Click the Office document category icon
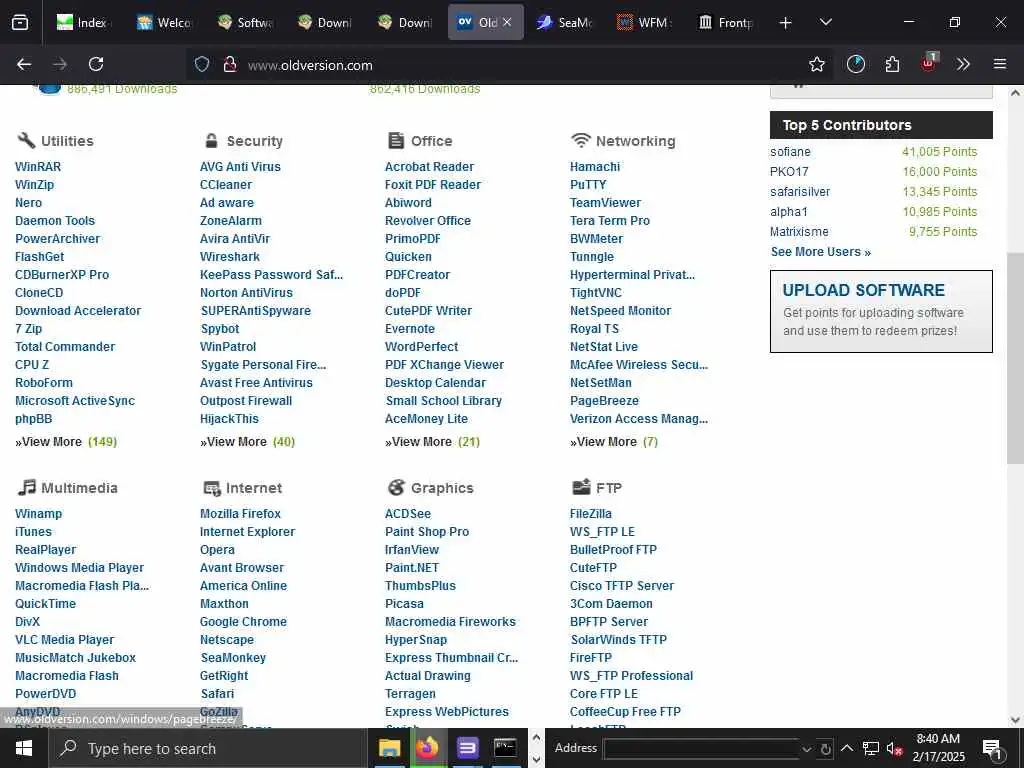The image size is (1024, 768). click(x=396, y=140)
